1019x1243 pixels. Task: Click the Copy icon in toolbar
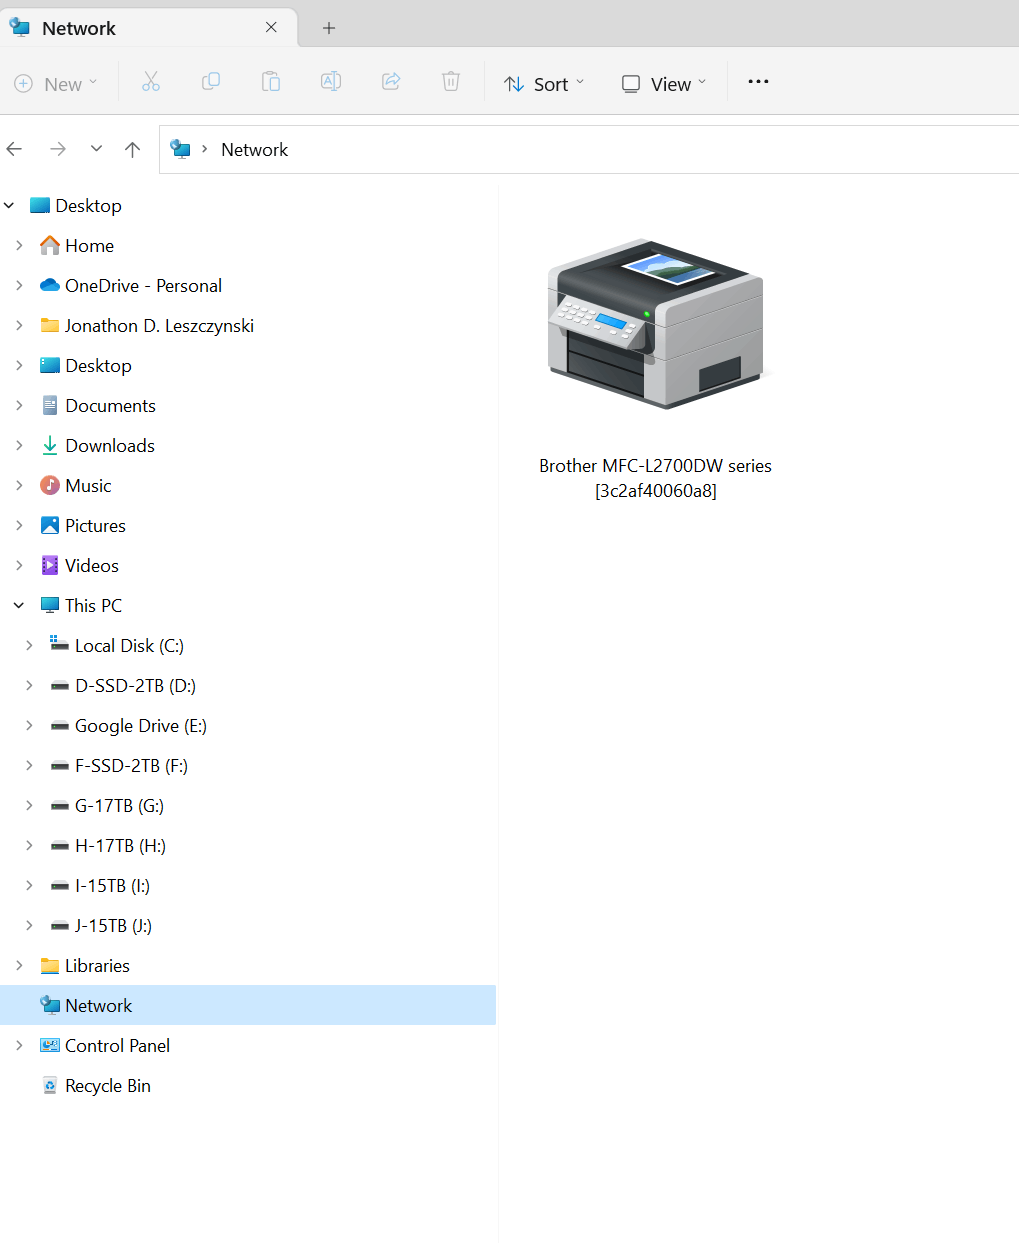211,82
